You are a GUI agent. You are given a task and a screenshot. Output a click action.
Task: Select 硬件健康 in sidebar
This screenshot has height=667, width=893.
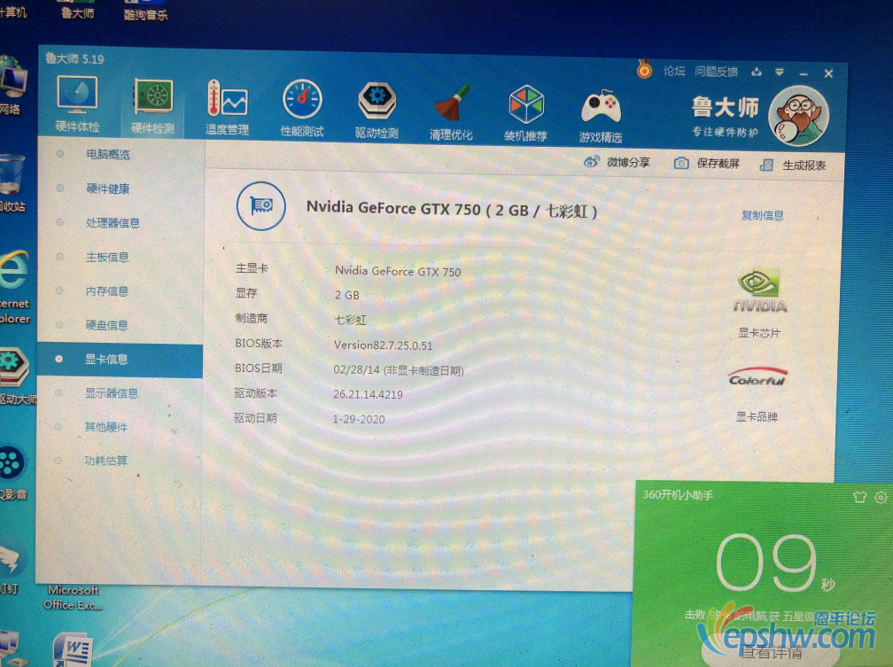[x=108, y=189]
